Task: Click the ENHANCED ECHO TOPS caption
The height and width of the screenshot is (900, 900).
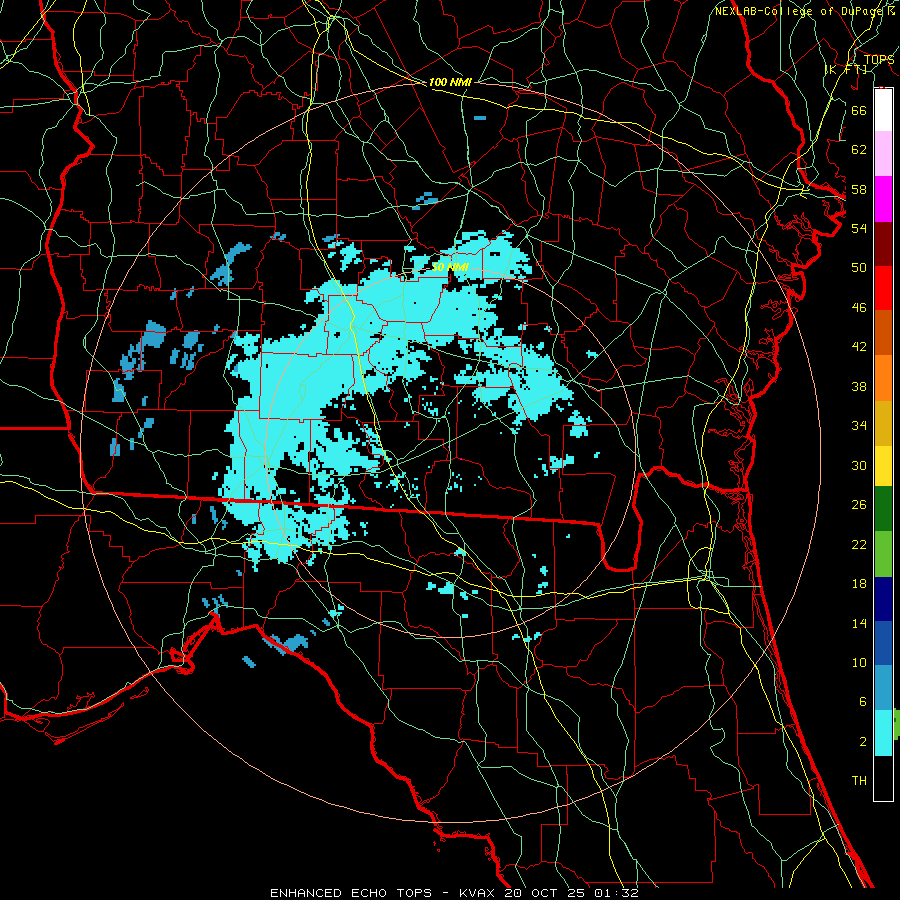Action: [x=351, y=893]
